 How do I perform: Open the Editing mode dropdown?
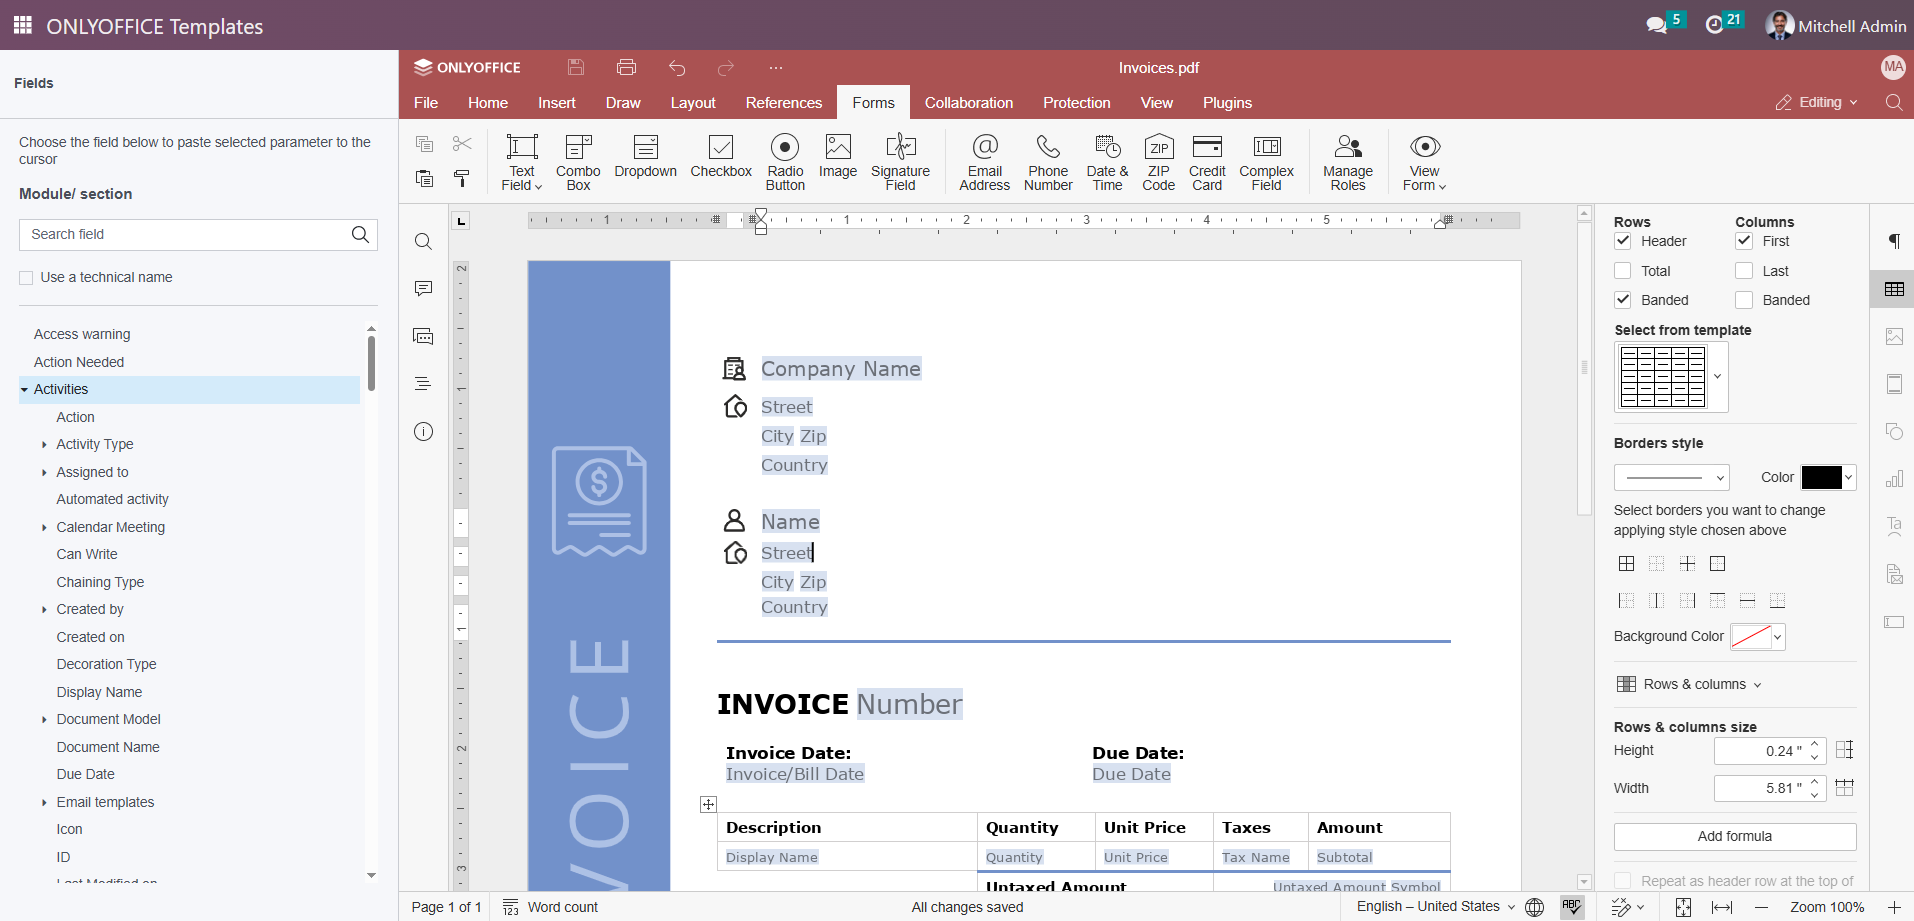(x=1816, y=103)
